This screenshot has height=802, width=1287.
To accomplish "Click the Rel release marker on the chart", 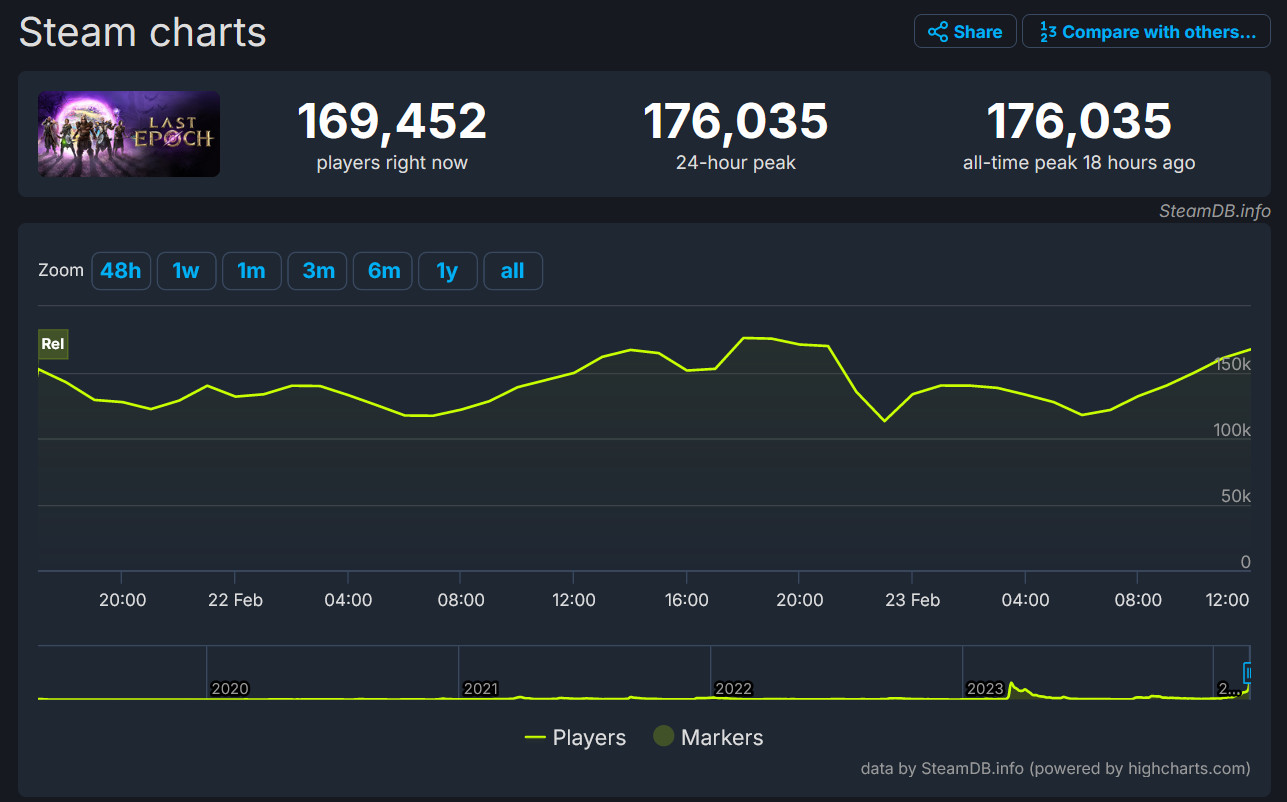I will [x=53, y=344].
